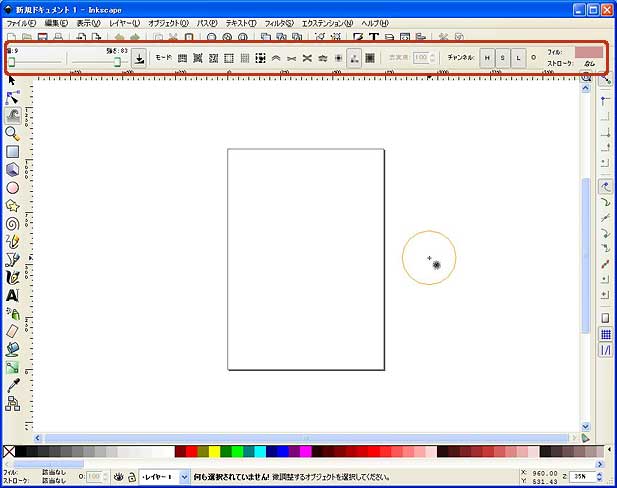The image size is (617, 488).
Task: Click the tweak width slider handle
Action: pyautogui.click(x=11, y=62)
